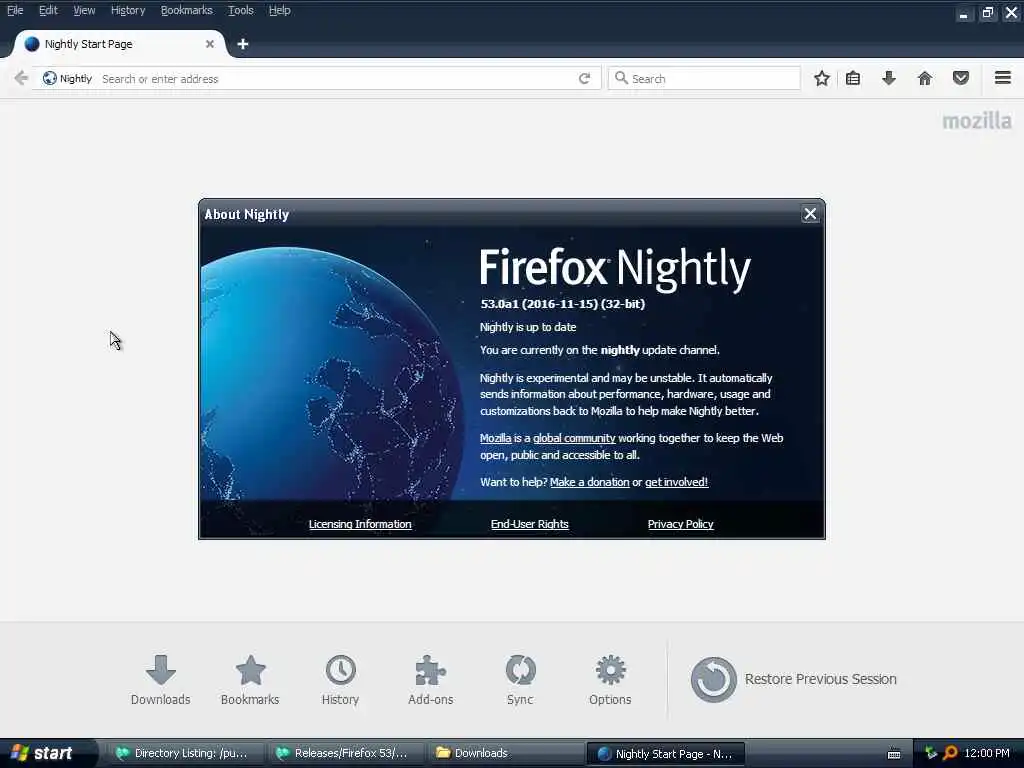Open the History menu in menu bar
The width and height of the screenshot is (1024, 768).
tap(128, 10)
